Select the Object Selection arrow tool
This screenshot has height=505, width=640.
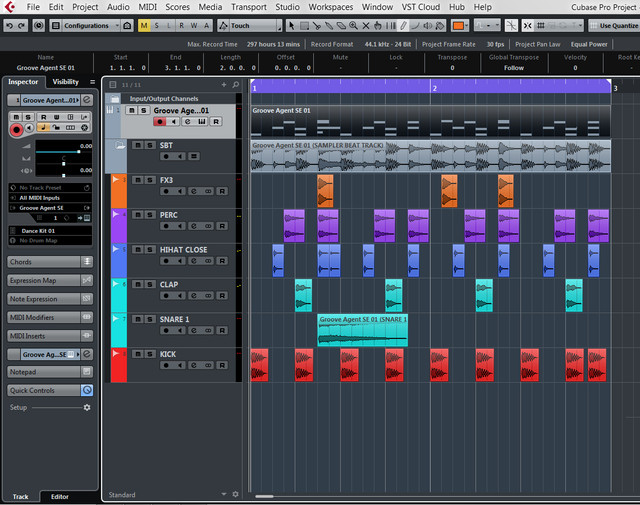click(291, 26)
